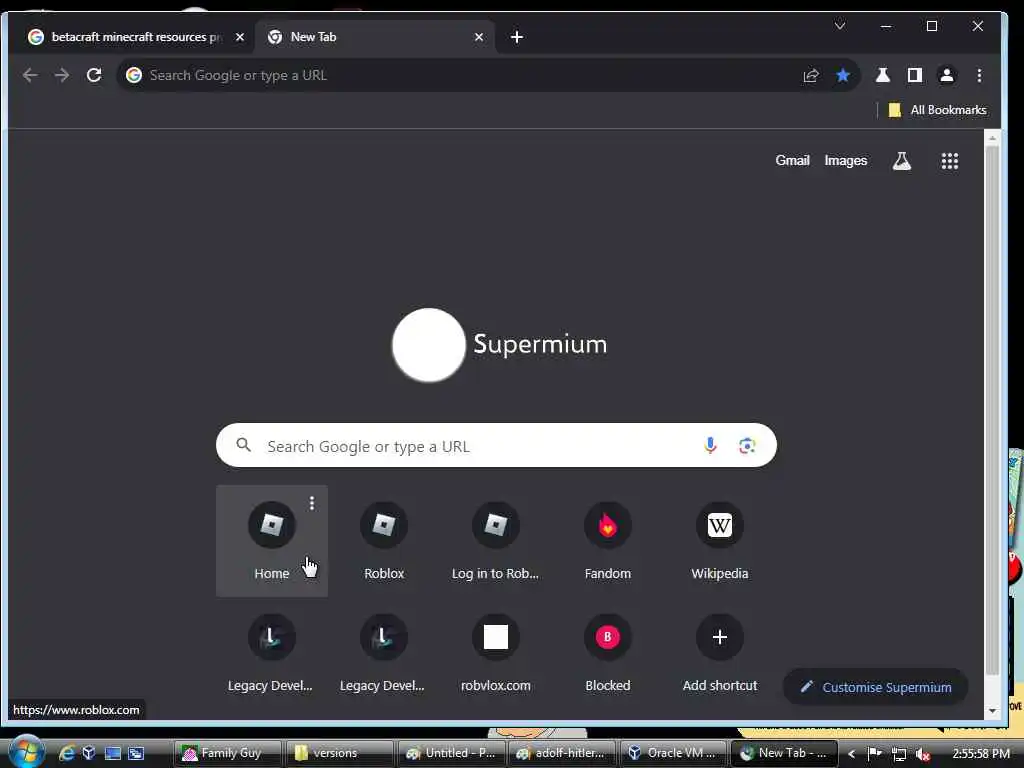Screen dimensions: 1024x768
Task: Open more actions for Home shortcut
Action: coord(312,503)
